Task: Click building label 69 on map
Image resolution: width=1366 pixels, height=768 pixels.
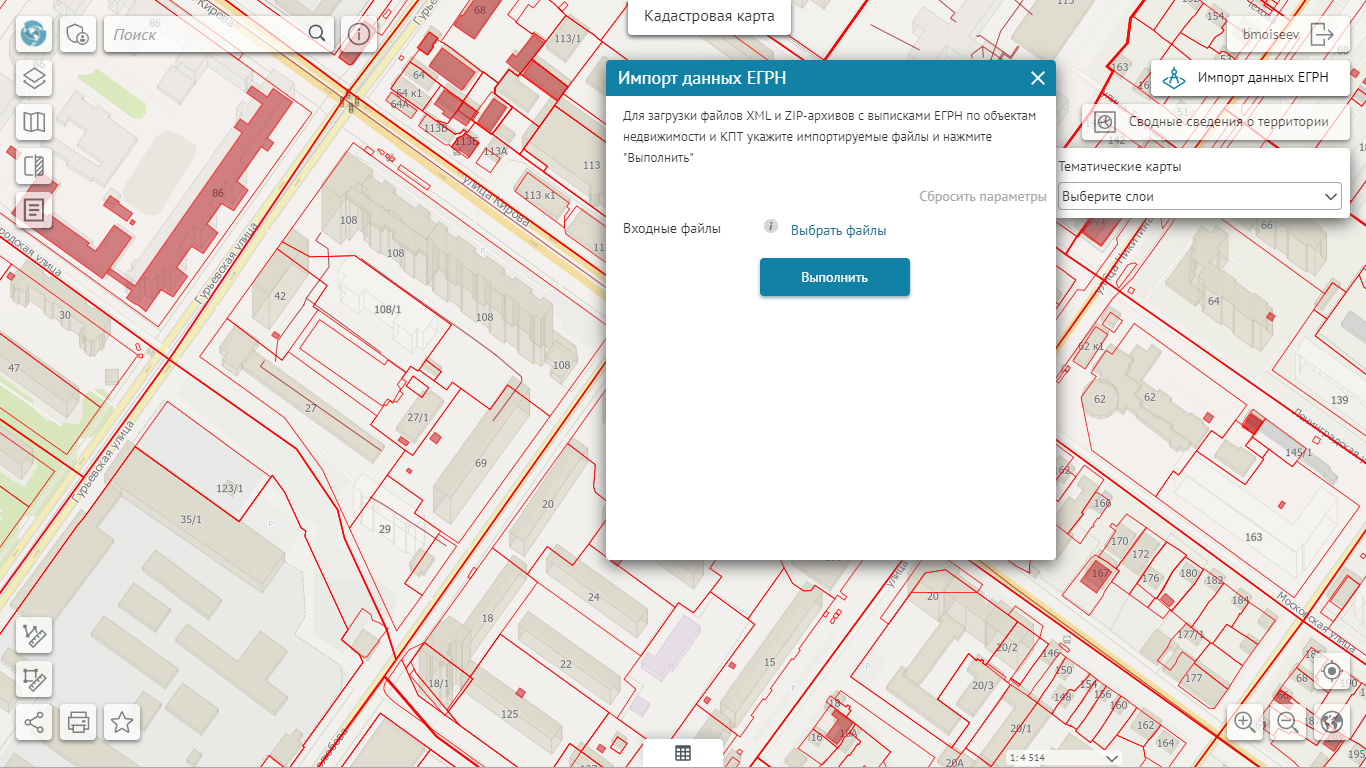Action: pos(481,463)
